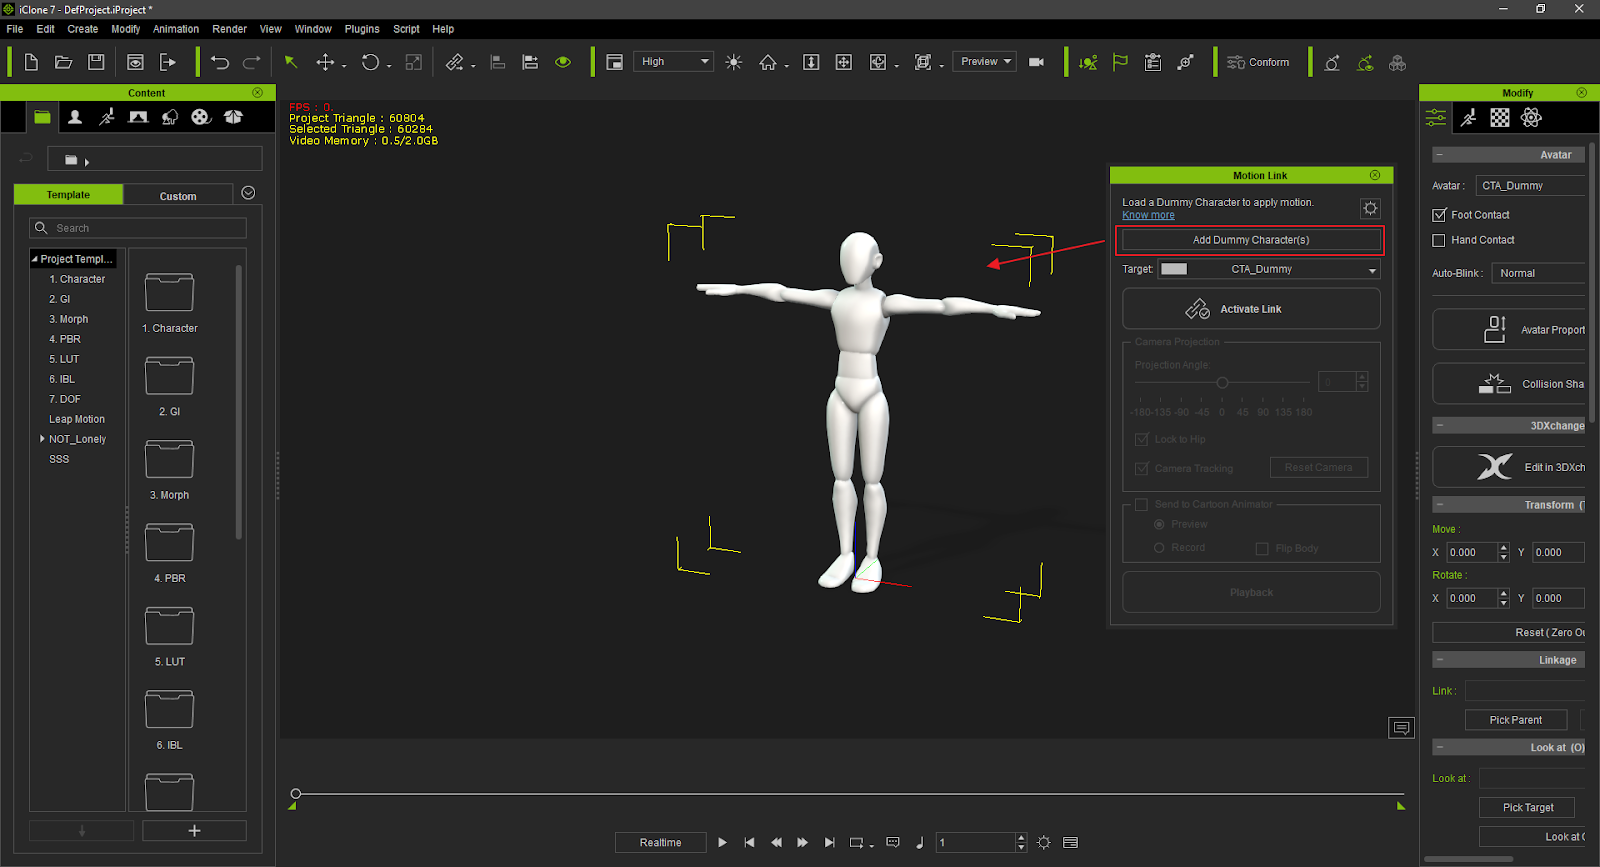This screenshot has width=1600, height=867.
Task: Collapse the Project Template tree node
Action: pyautogui.click(x=35, y=259)
